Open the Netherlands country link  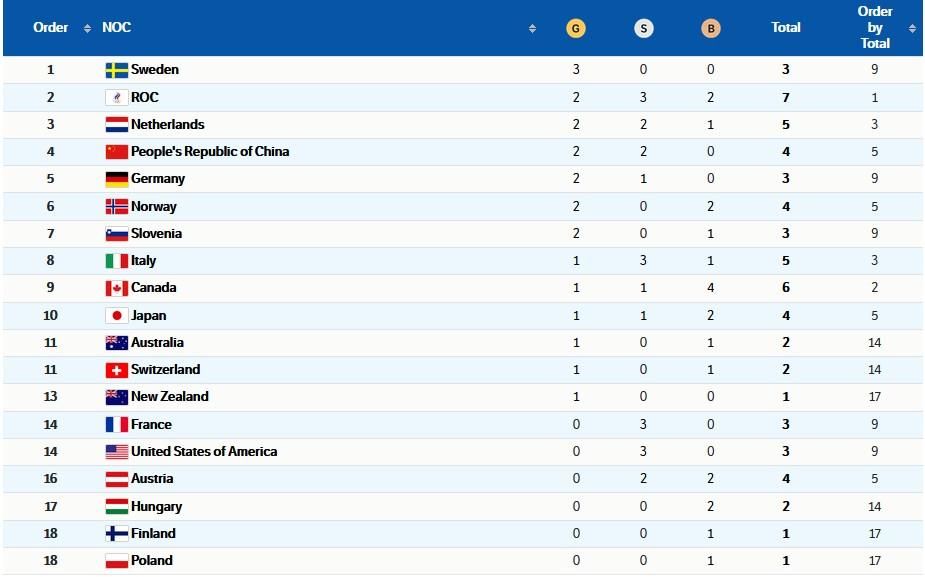167,125
